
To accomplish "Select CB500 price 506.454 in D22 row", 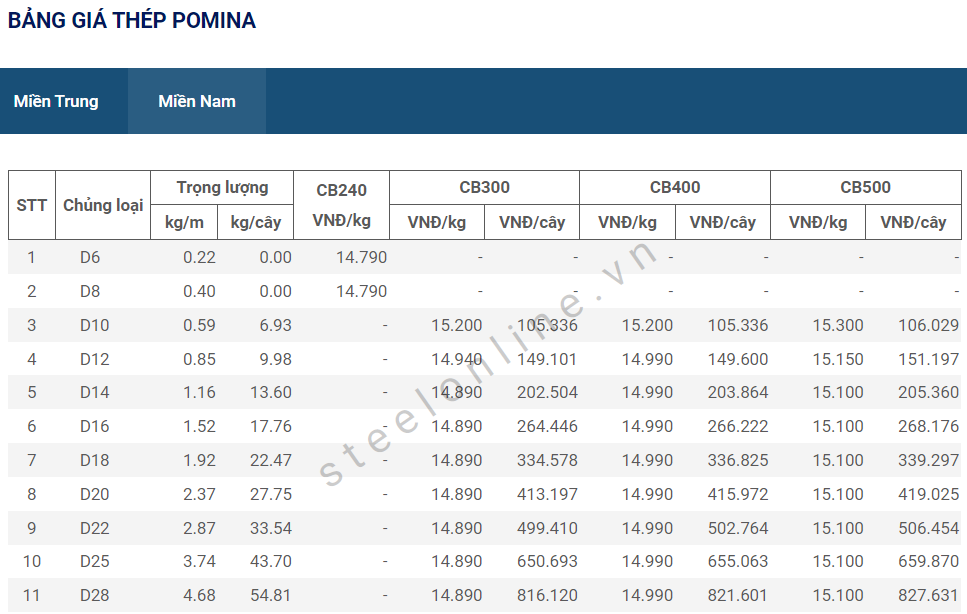I will coord(928,528).
